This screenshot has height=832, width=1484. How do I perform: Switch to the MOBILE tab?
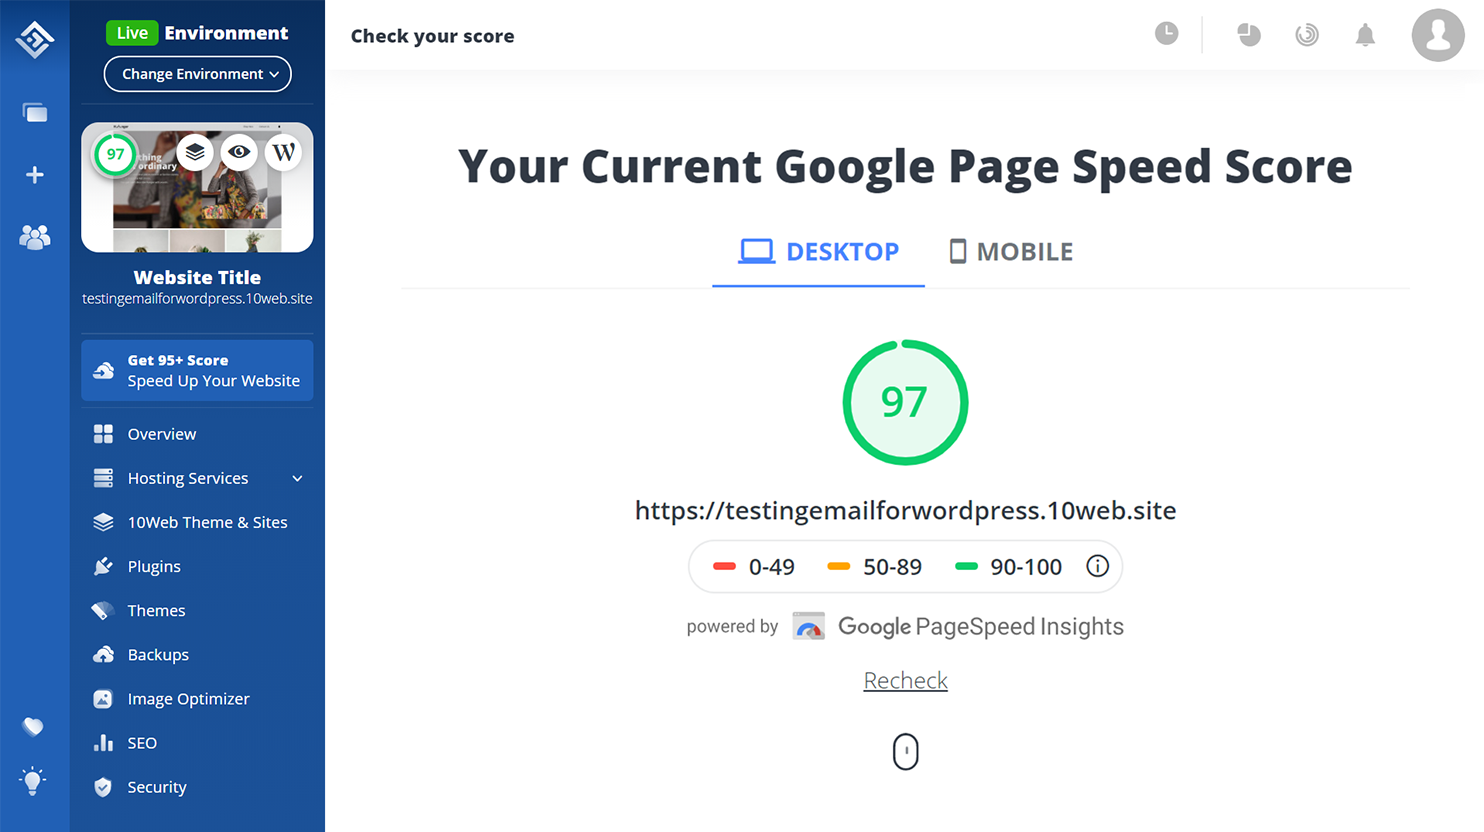[1011, 252]
